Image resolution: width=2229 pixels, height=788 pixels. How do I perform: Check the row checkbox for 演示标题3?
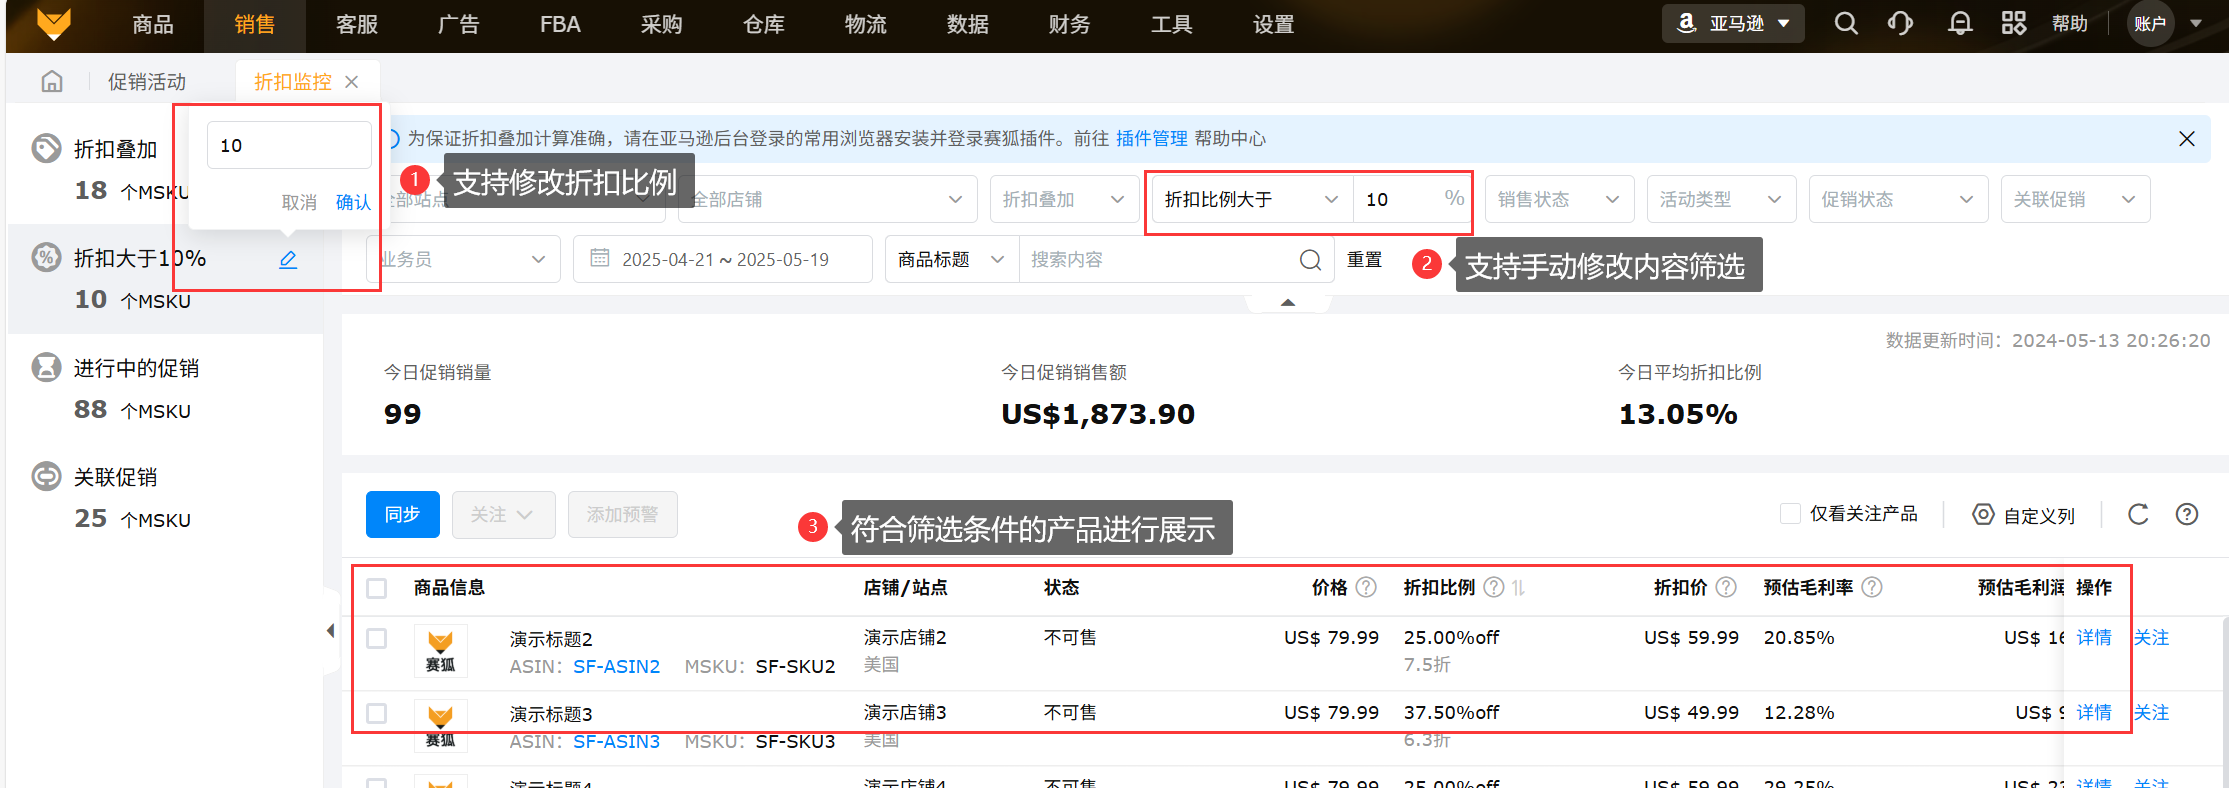pyautogui.click(x=376, y=713)
